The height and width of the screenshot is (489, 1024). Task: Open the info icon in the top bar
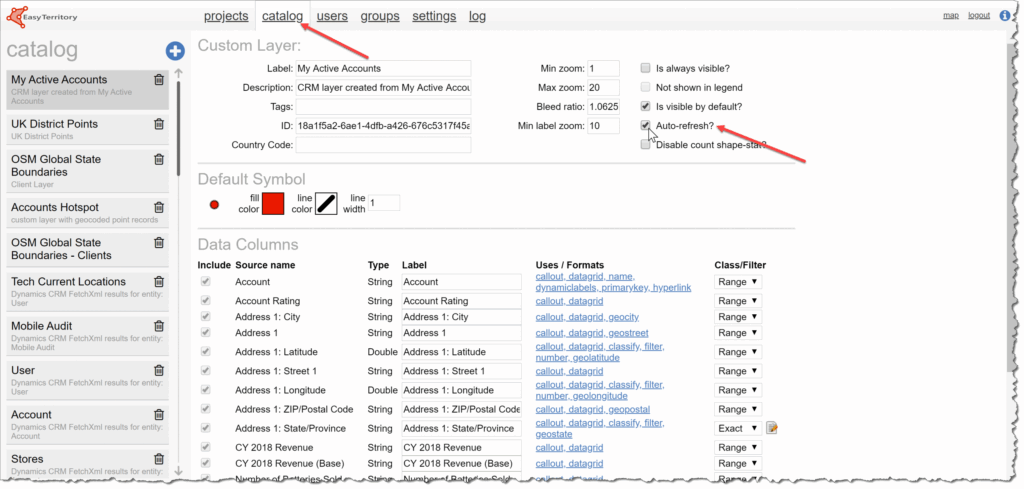(x=1006, y=16)
